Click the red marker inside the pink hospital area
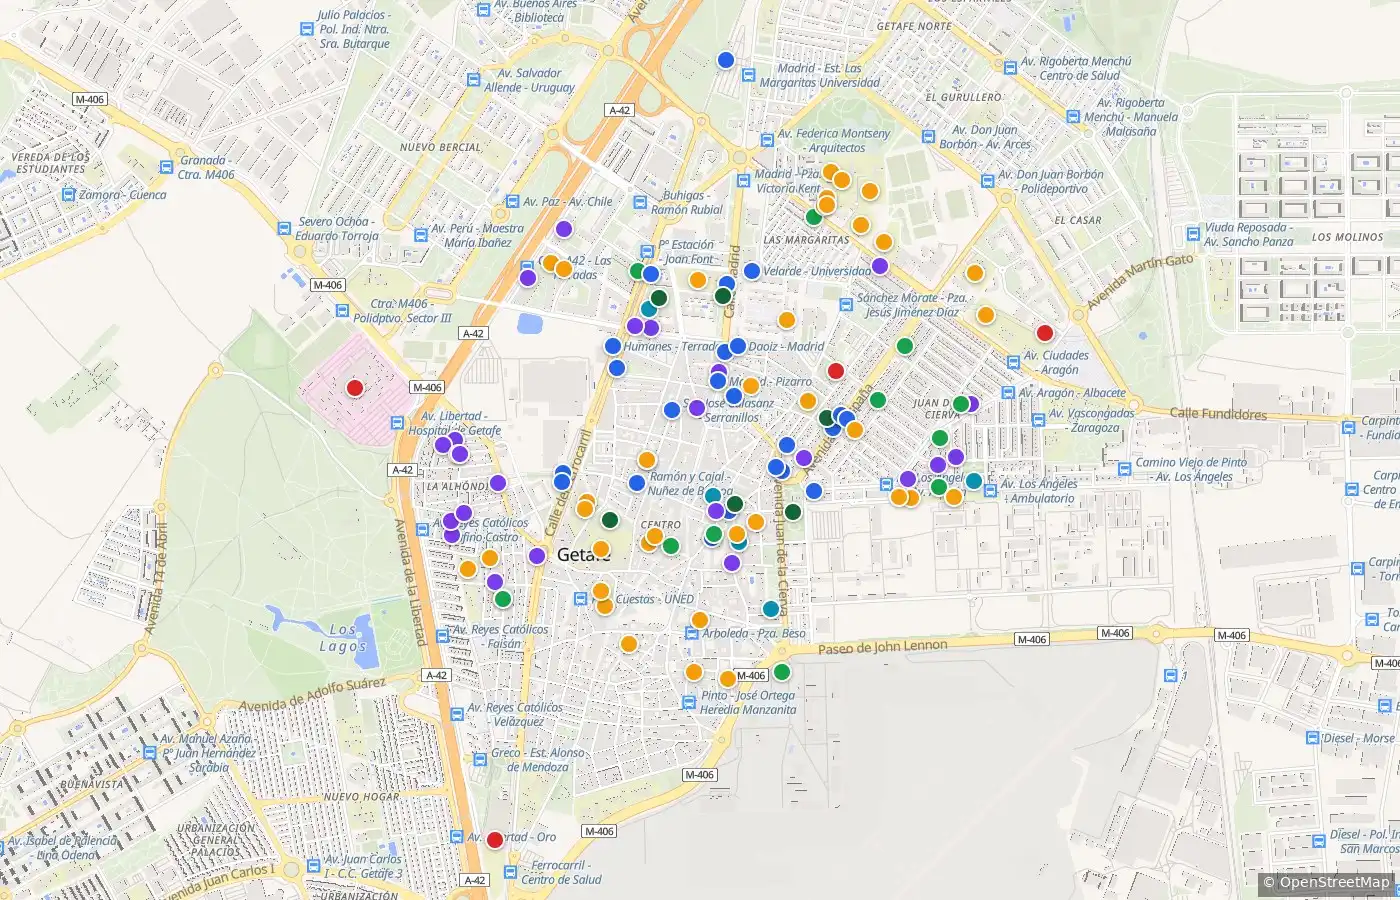The width and height of the screenshot is (1400, 900). click(354, 388)
